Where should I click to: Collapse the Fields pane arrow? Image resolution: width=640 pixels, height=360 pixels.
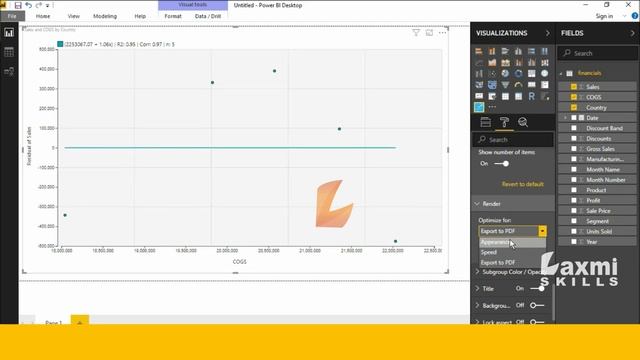[x=633, y=33]
